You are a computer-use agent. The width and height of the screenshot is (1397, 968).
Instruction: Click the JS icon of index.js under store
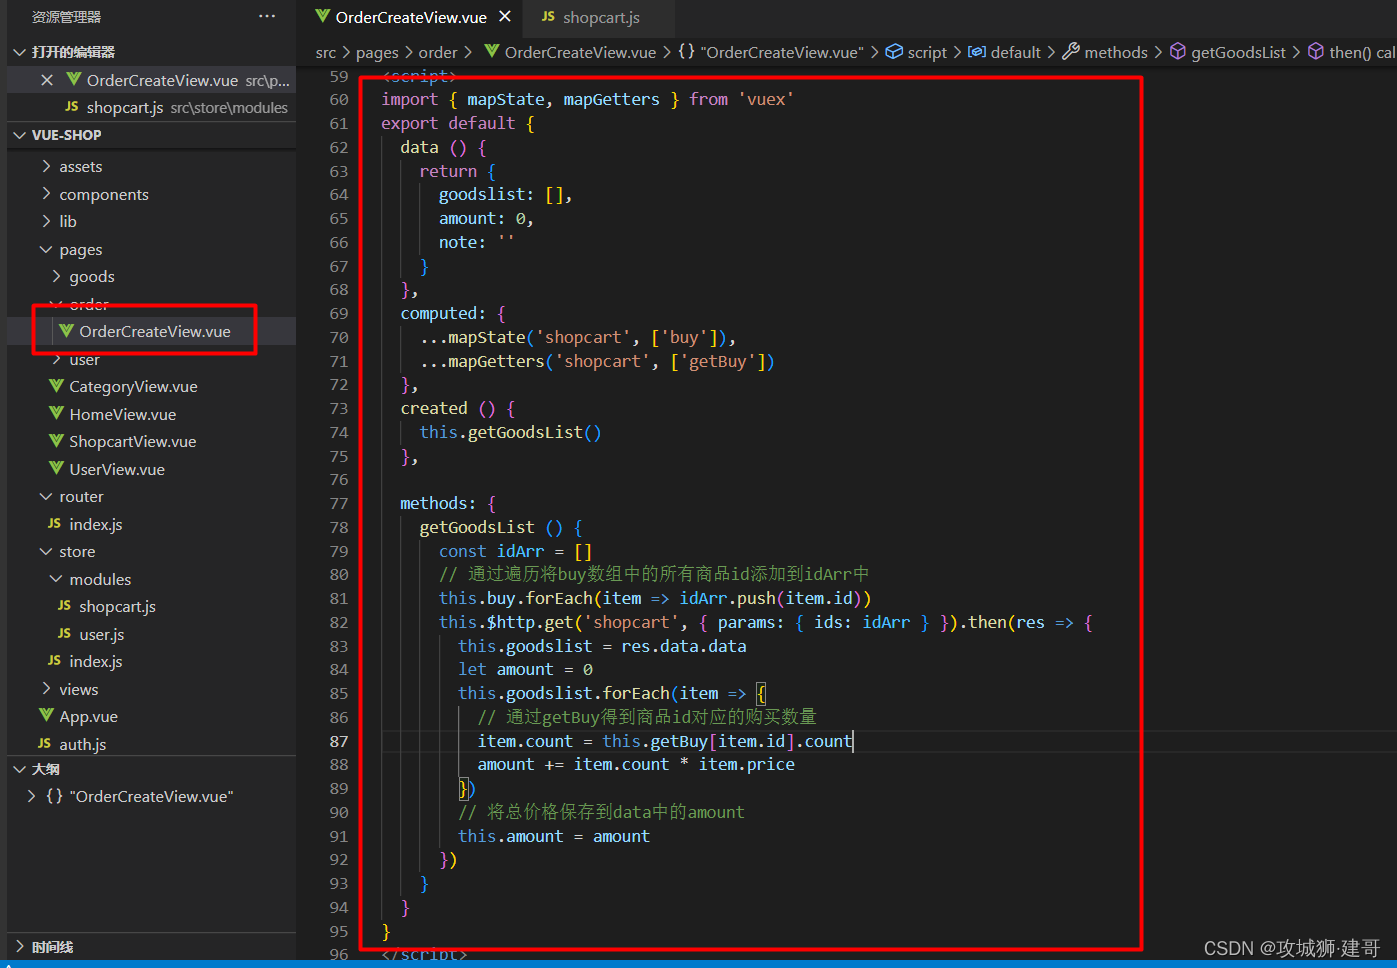tap(54, 661)
